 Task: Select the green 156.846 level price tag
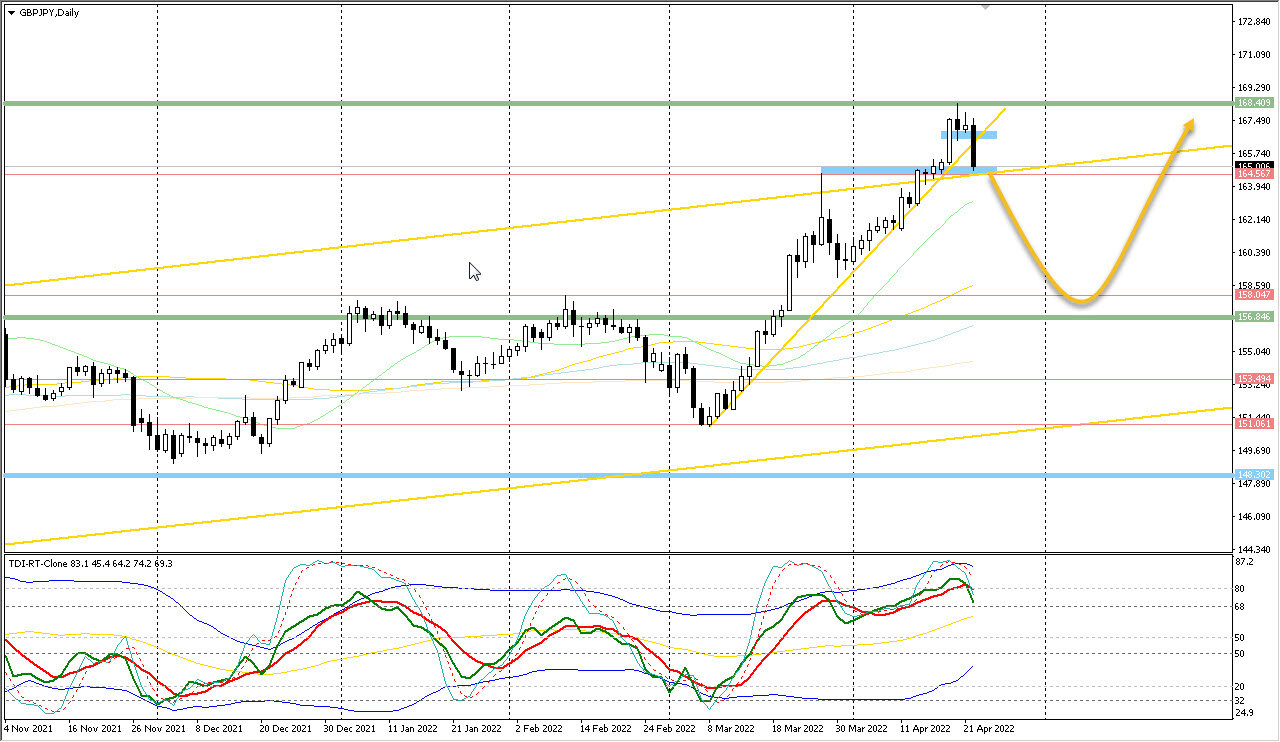[1254, 317]
